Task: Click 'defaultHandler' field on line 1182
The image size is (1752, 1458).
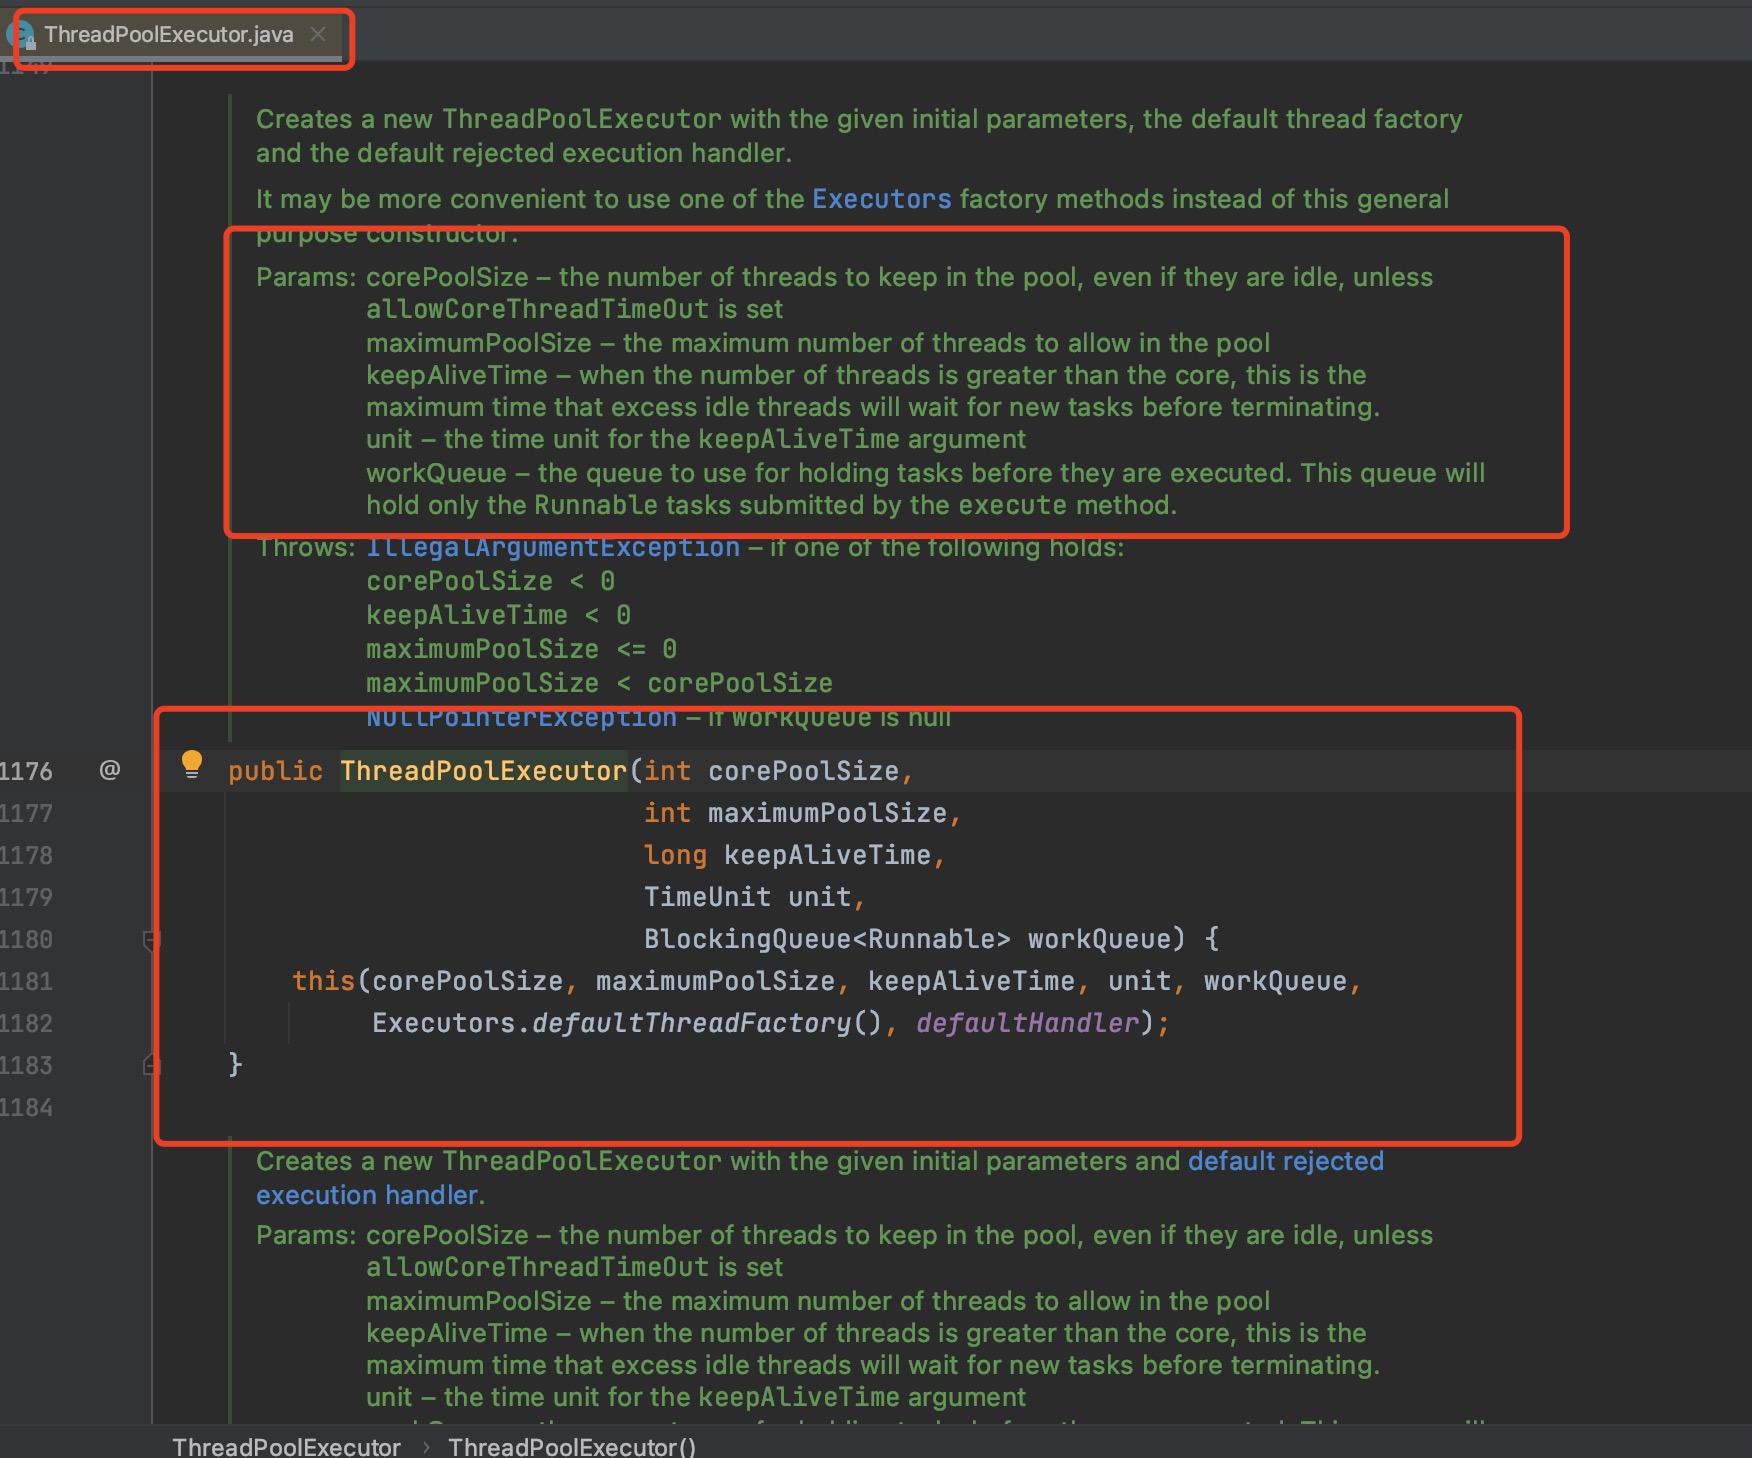Action: point(1027,1023)
